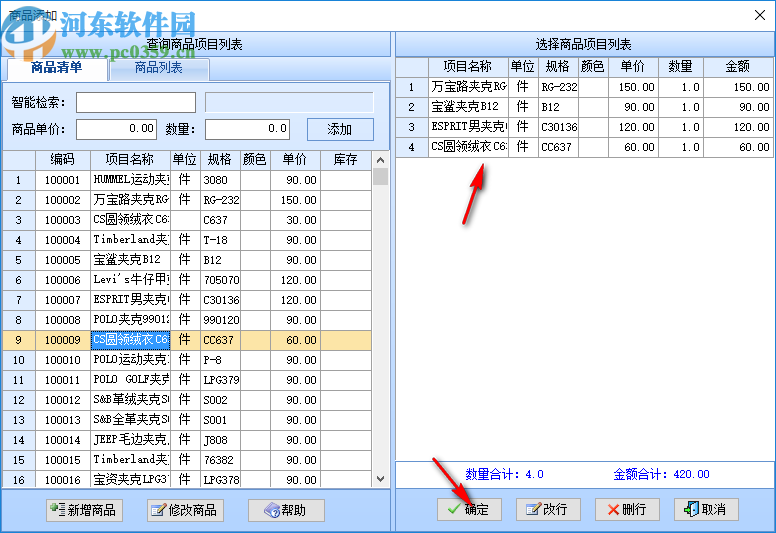The height and width of the screenshot is (533, 776).
Task: Click the edit icon on 修改商品
Action: 158,510
